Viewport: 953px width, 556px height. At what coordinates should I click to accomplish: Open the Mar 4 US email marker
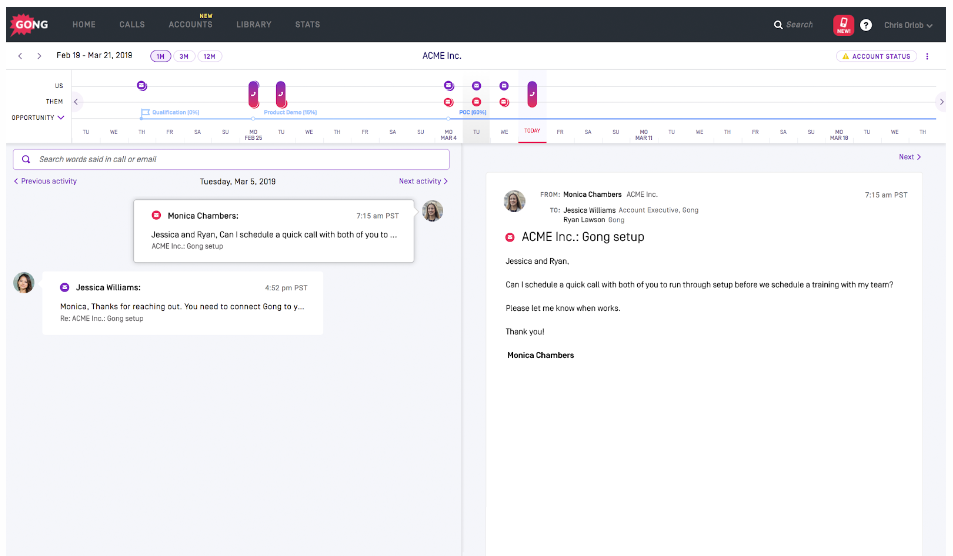coord(449,86)
